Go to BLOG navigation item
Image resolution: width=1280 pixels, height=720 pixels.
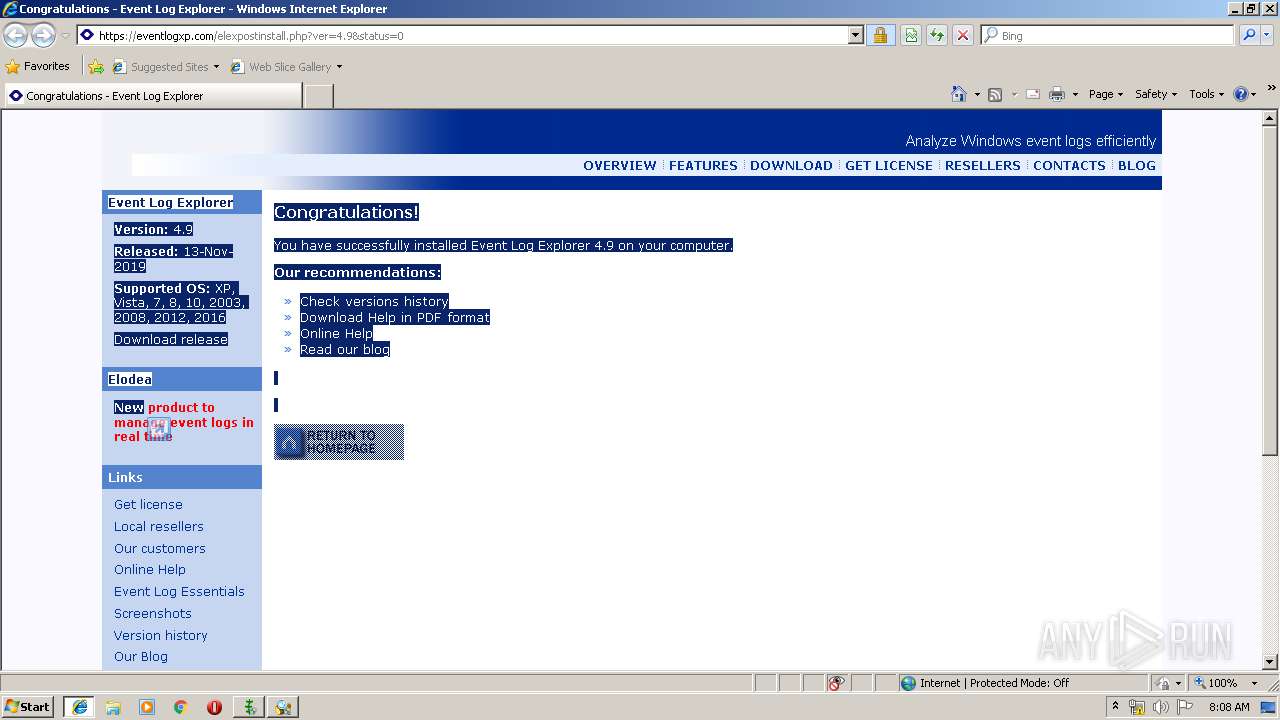coord(1137,165)
